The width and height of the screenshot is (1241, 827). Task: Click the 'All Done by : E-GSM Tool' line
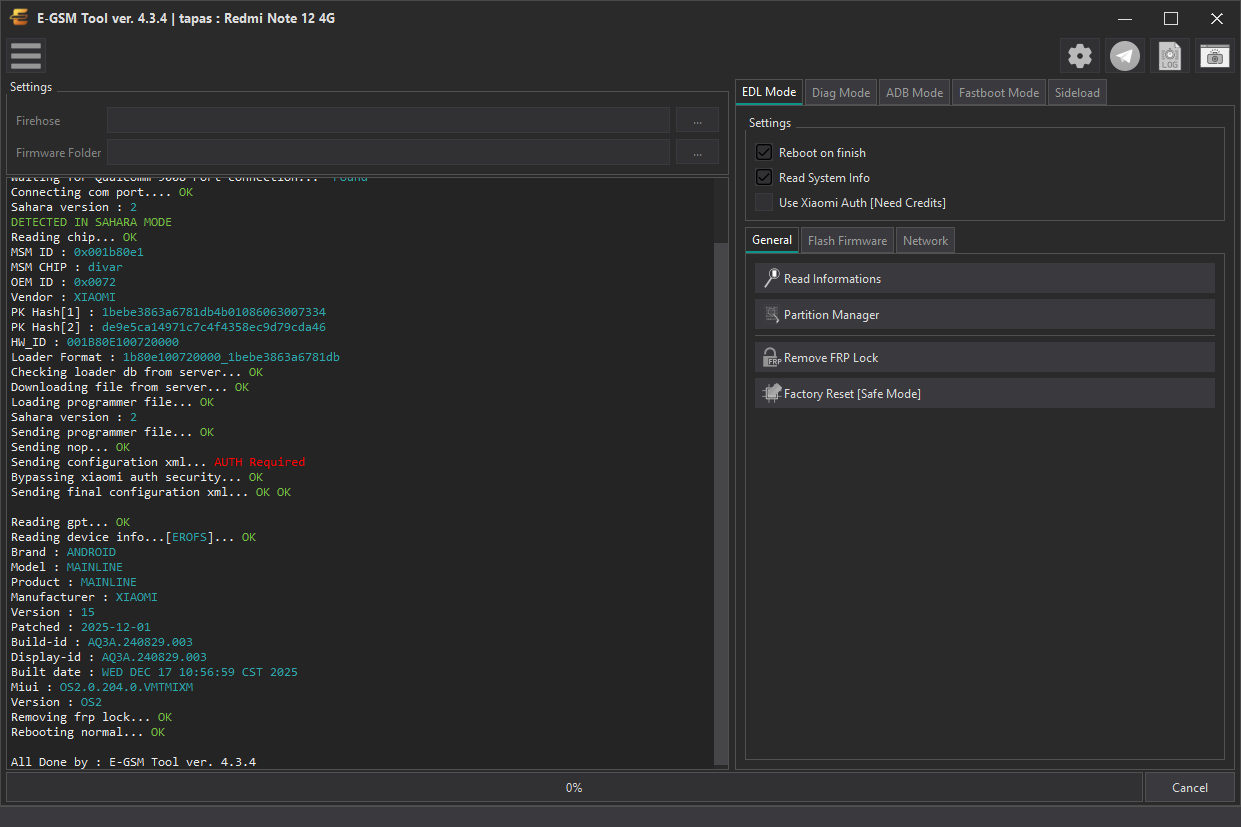tap(133, 762)
